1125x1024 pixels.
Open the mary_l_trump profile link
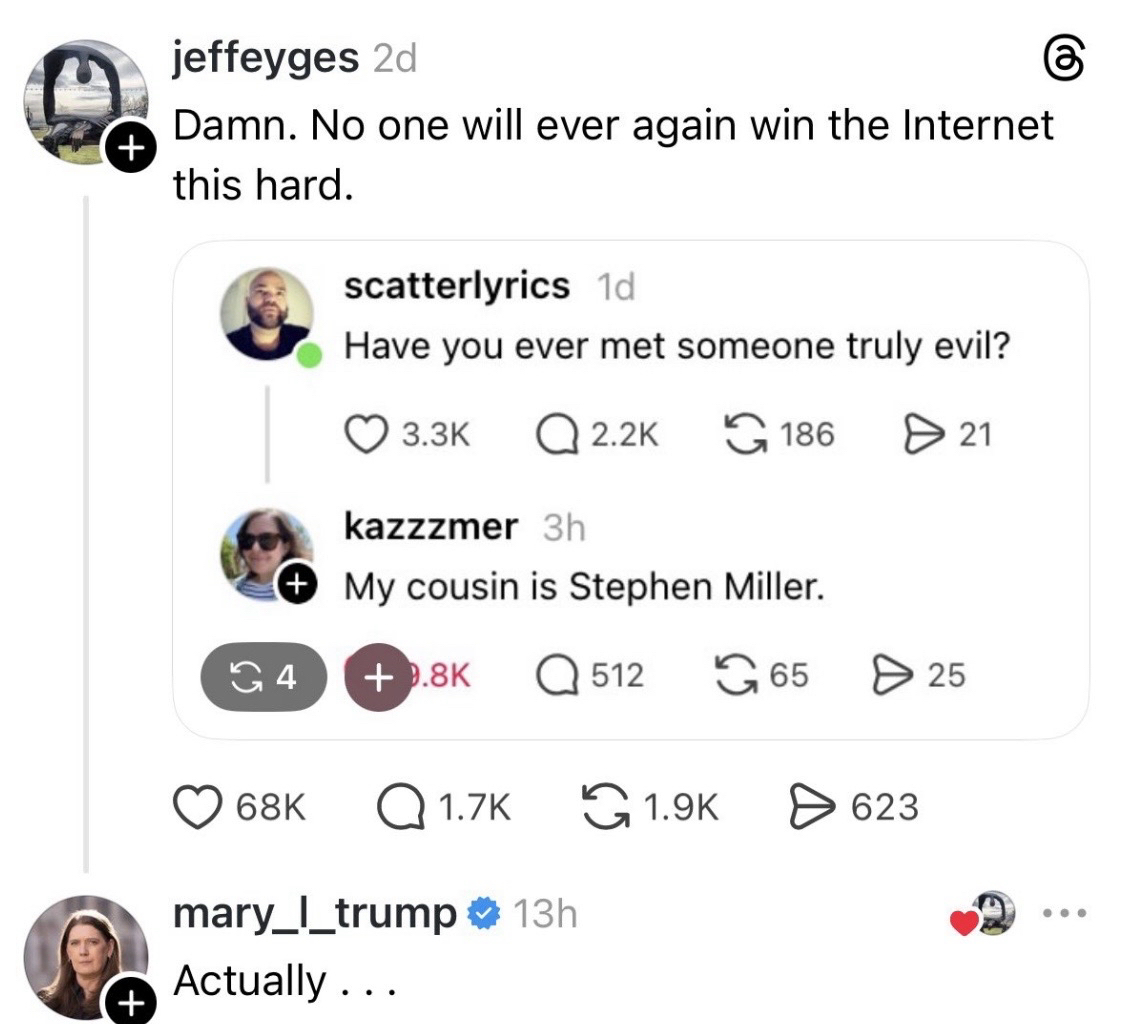[x=314, y=913]
